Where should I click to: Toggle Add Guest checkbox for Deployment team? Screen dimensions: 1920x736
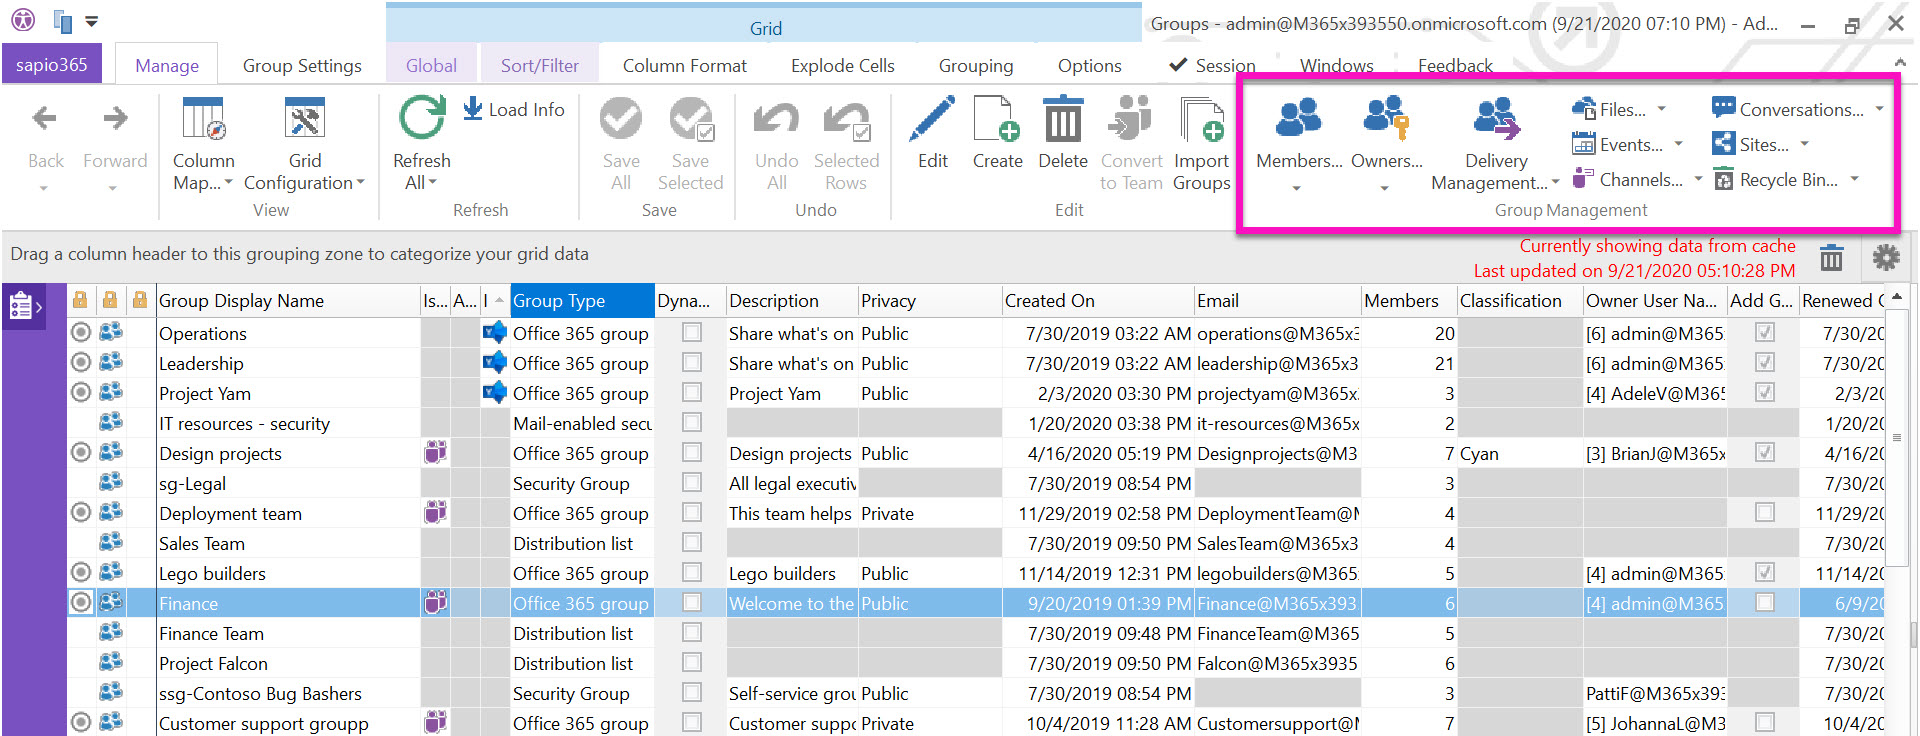pyautogui.click(x=1765, y=512)
